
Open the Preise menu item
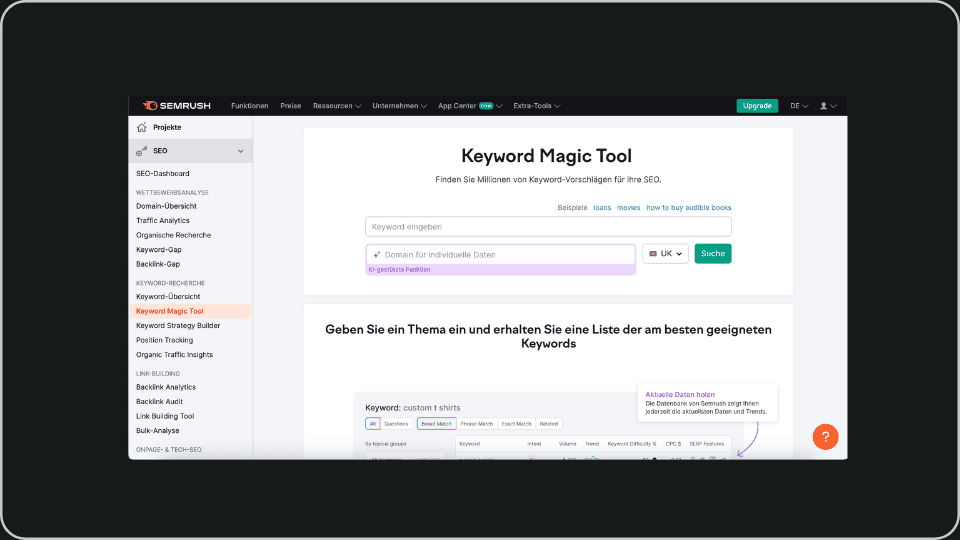291,106
